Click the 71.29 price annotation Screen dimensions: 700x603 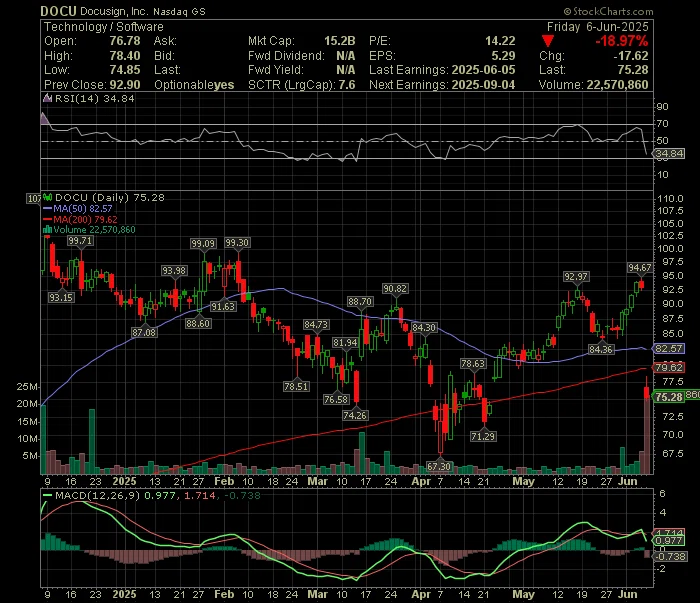coord(483,436)
